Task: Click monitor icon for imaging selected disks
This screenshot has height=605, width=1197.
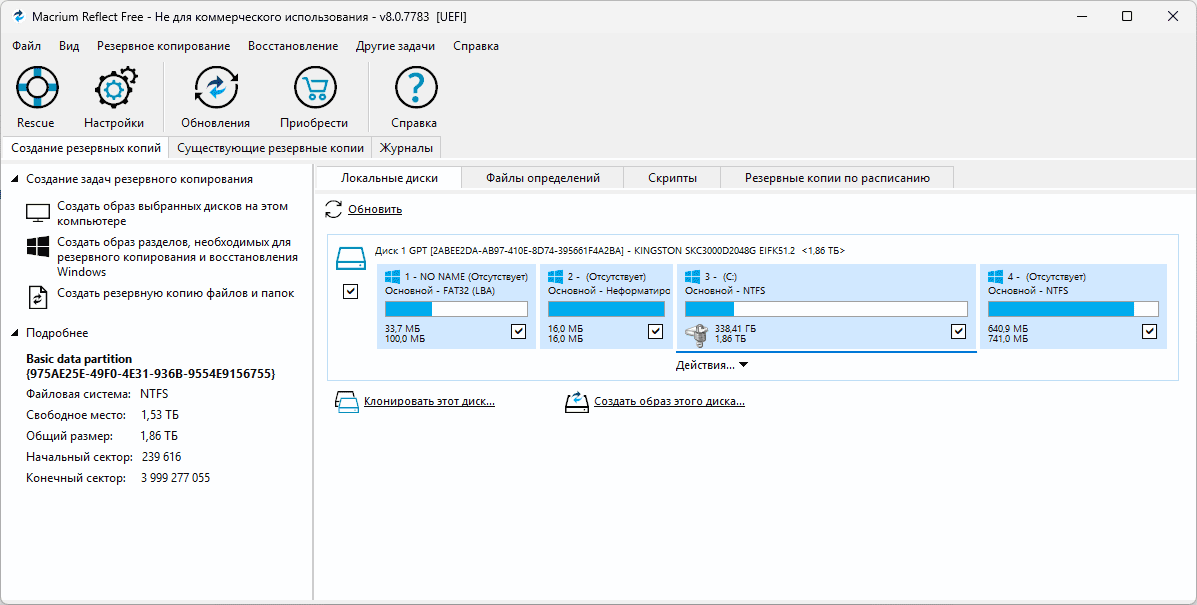Action: [x=38, y=213]
